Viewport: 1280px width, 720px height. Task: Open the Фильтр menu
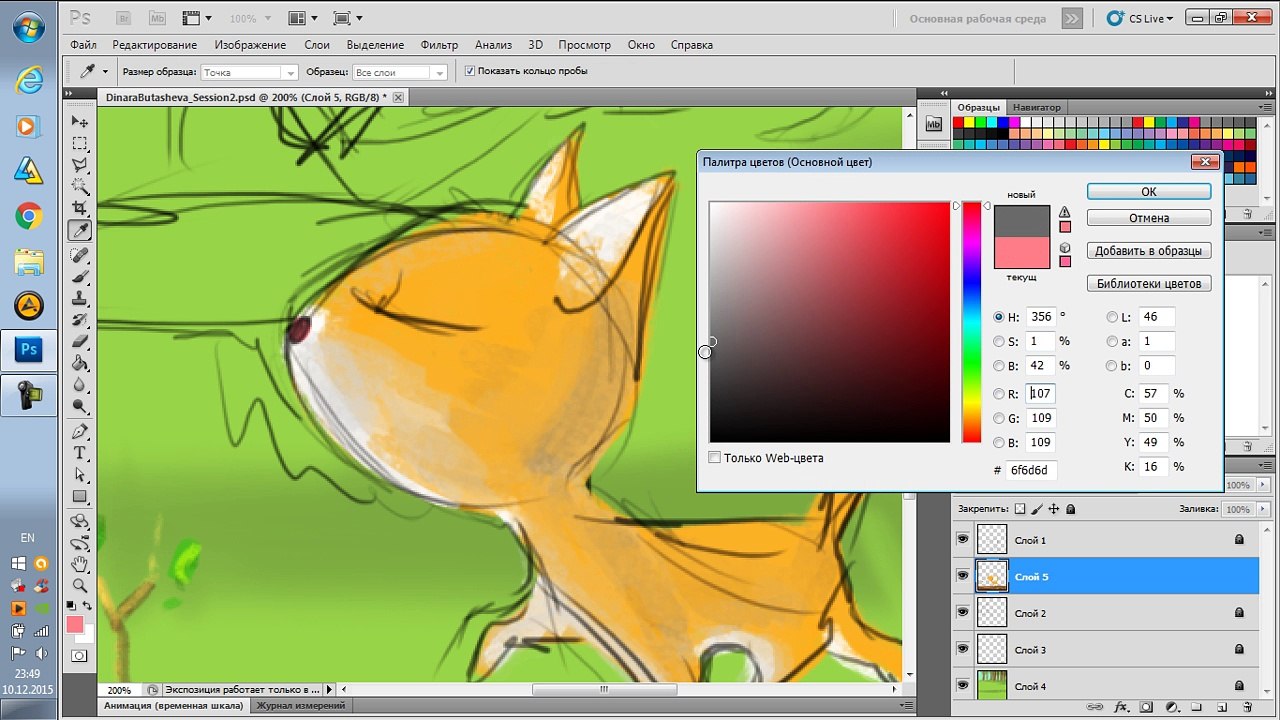point(439,45)
